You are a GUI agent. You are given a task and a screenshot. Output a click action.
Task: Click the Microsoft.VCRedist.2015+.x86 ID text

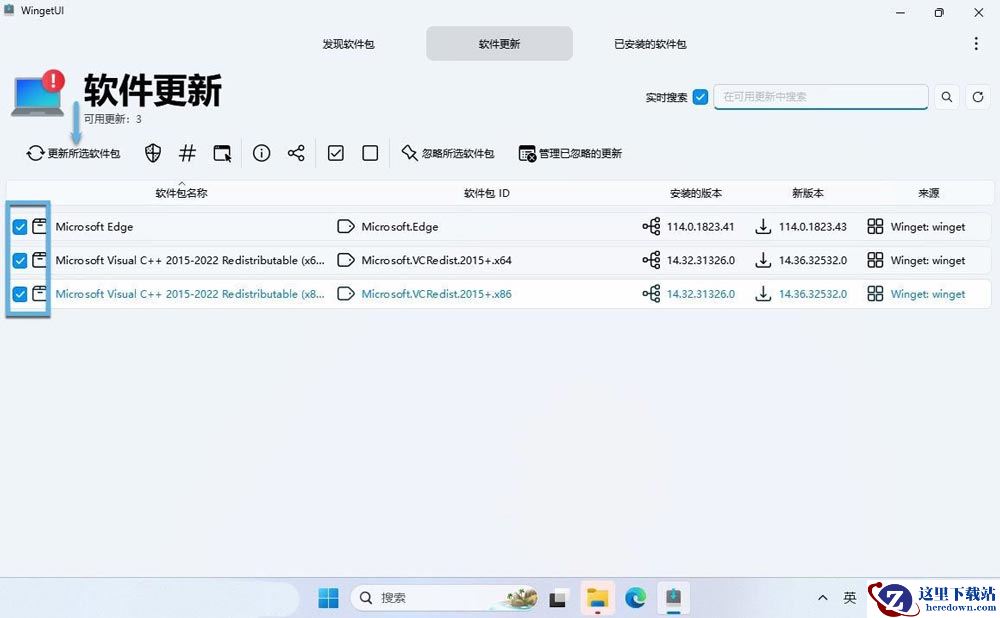[436, 294]
